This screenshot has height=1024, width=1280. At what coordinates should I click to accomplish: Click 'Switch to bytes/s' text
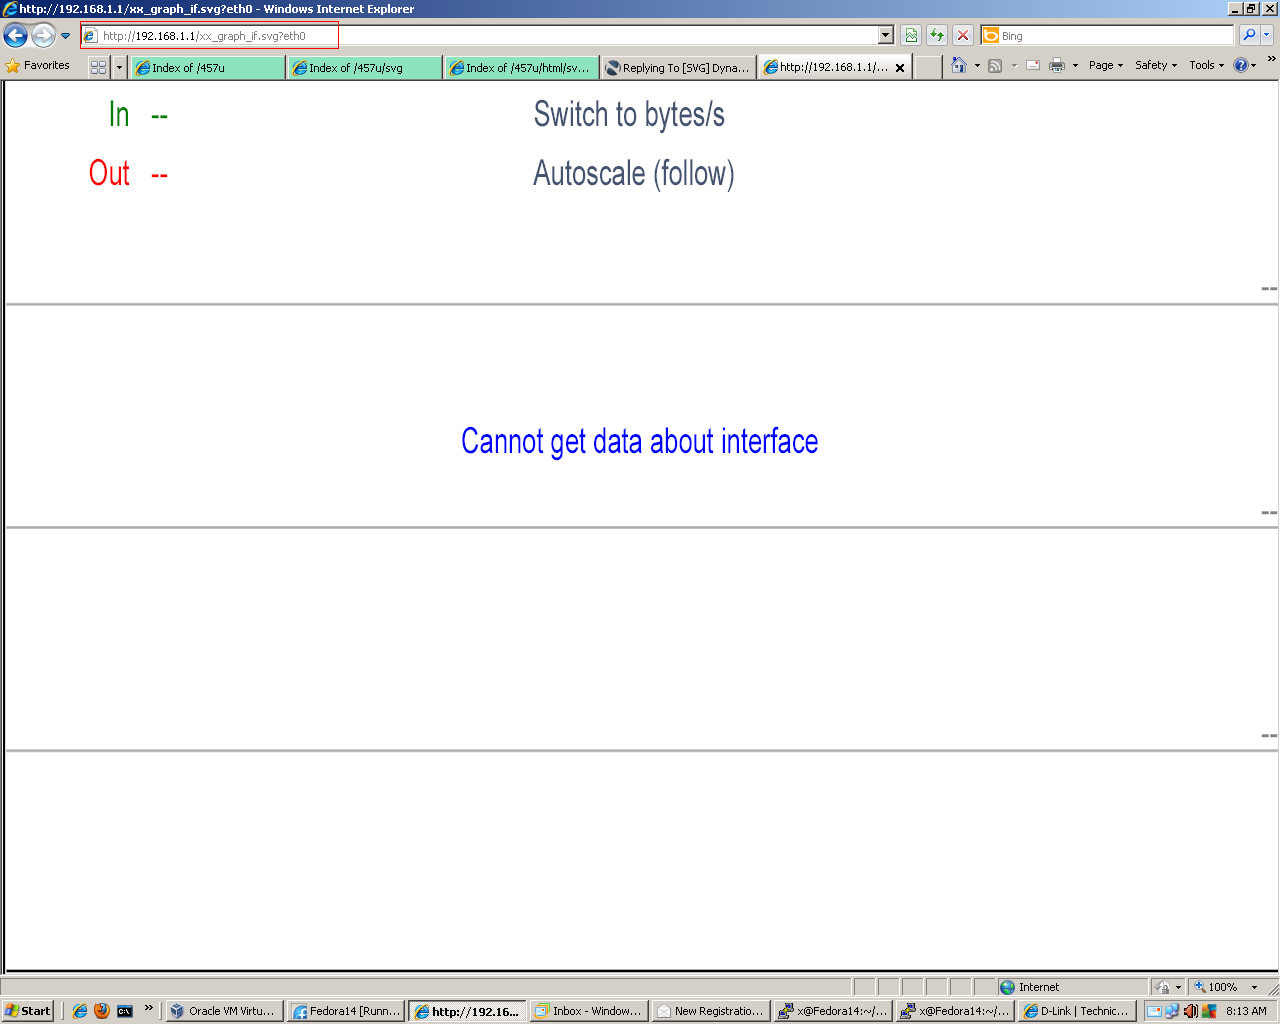click(x=629, y=115)
